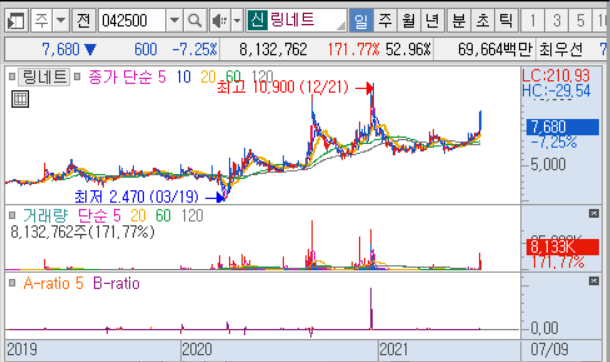Toggle the small square marker before 링네트 legend
Screen dimensions: 610x362
tap(12, 77)
